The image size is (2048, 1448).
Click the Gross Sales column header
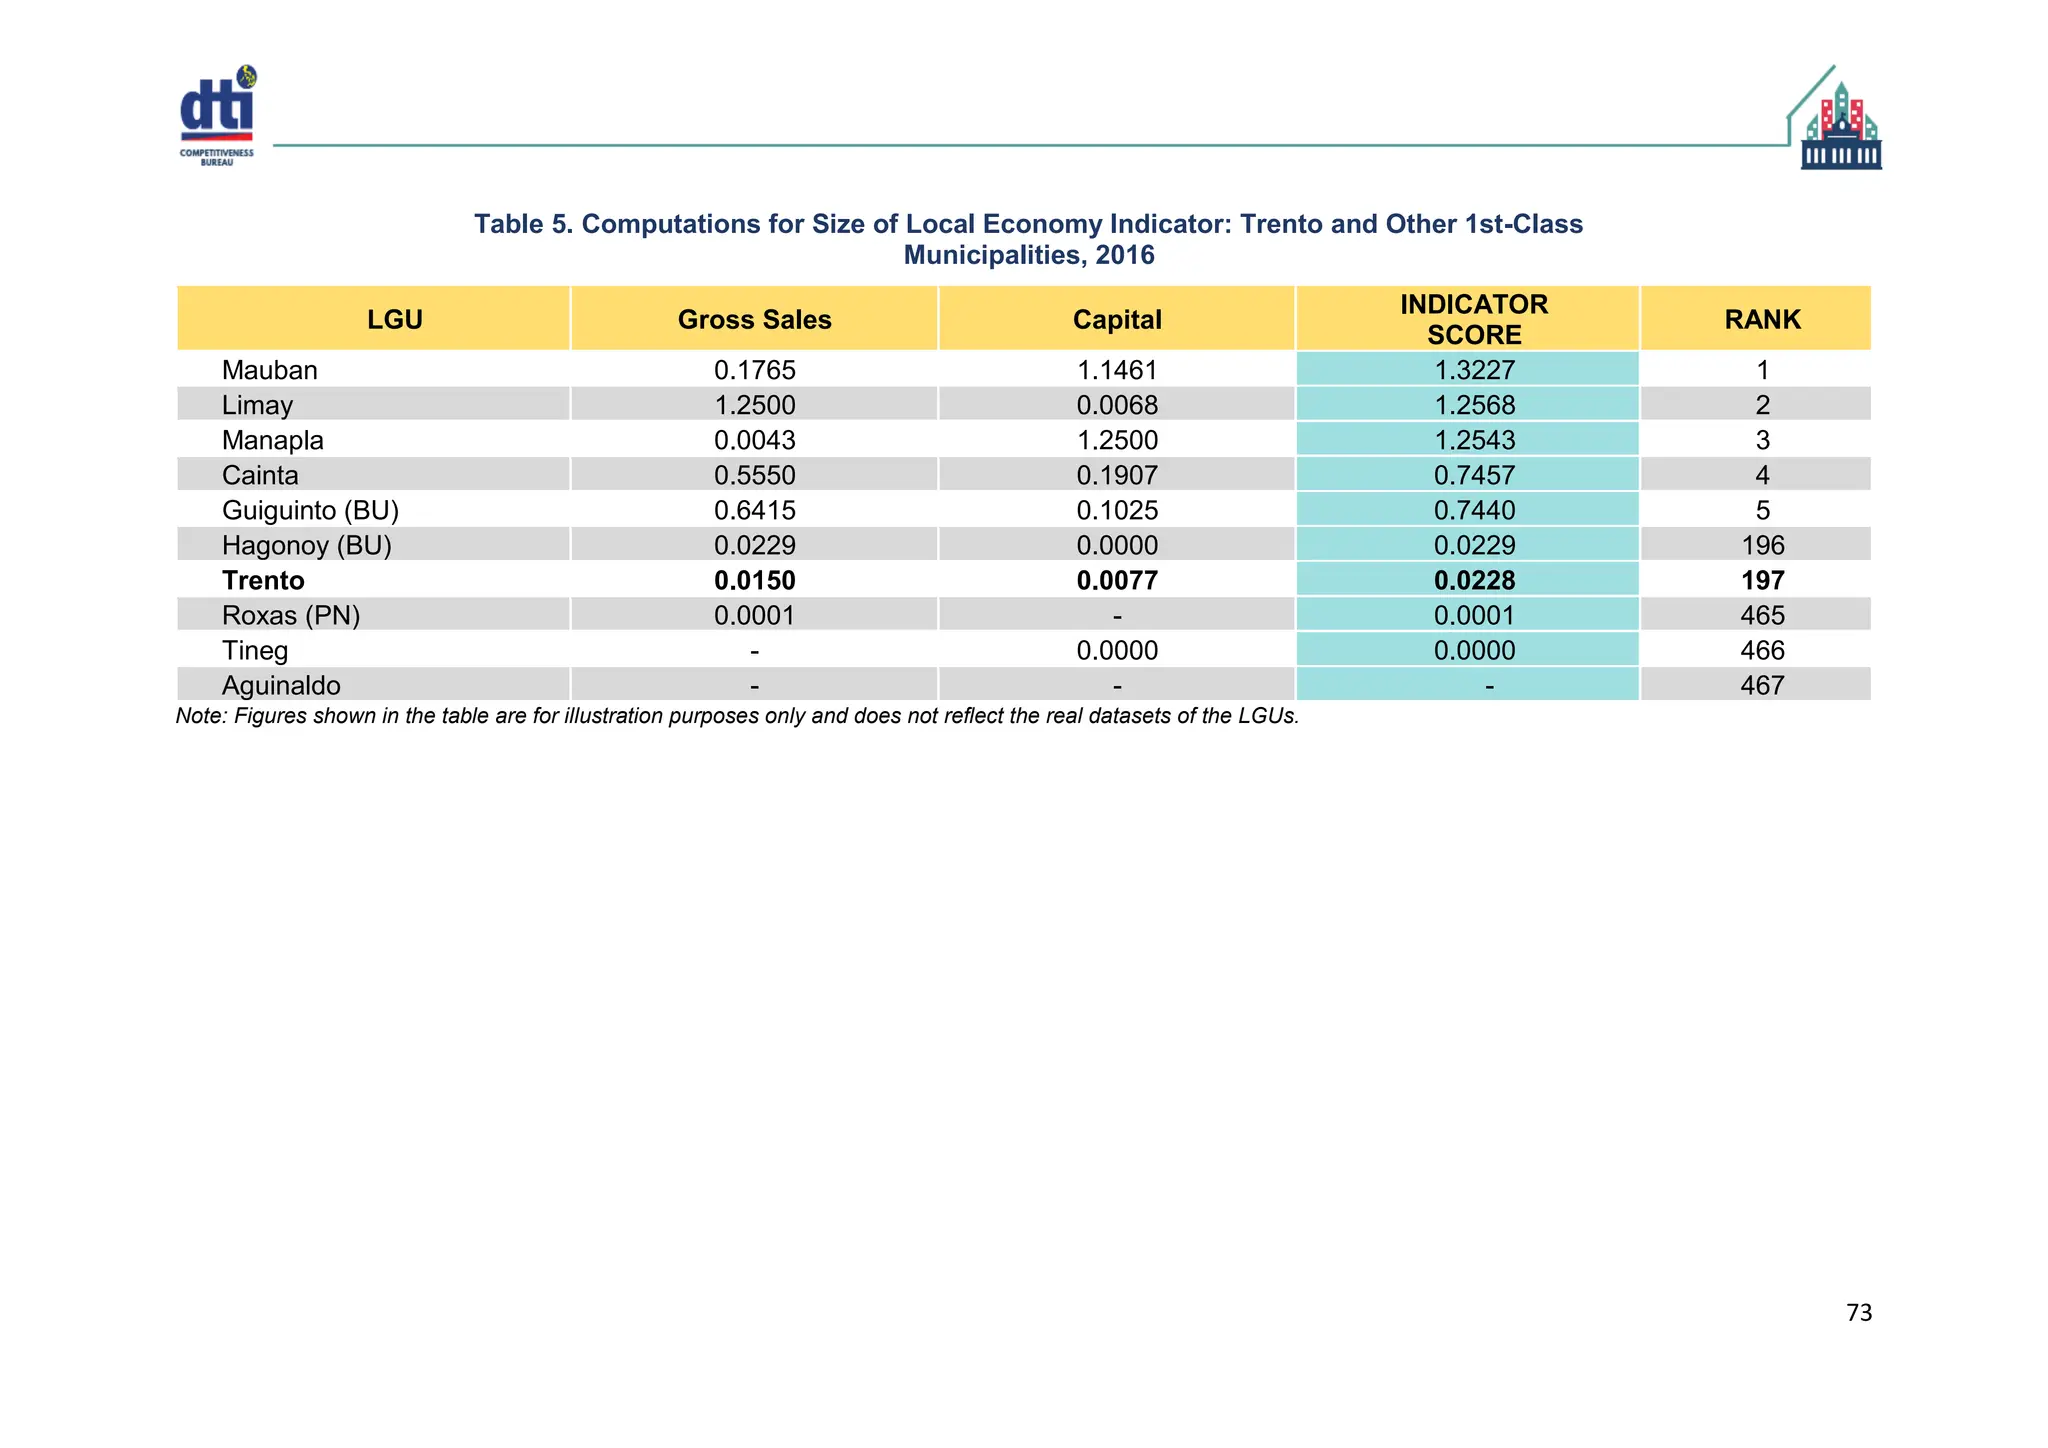[x=754, y=320]
